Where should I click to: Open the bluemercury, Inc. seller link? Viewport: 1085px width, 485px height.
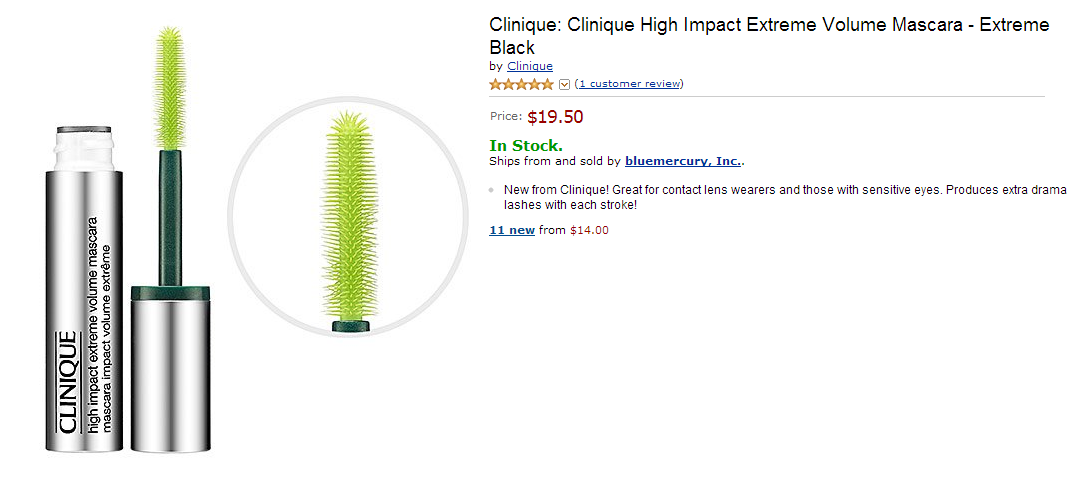[683, 160]
